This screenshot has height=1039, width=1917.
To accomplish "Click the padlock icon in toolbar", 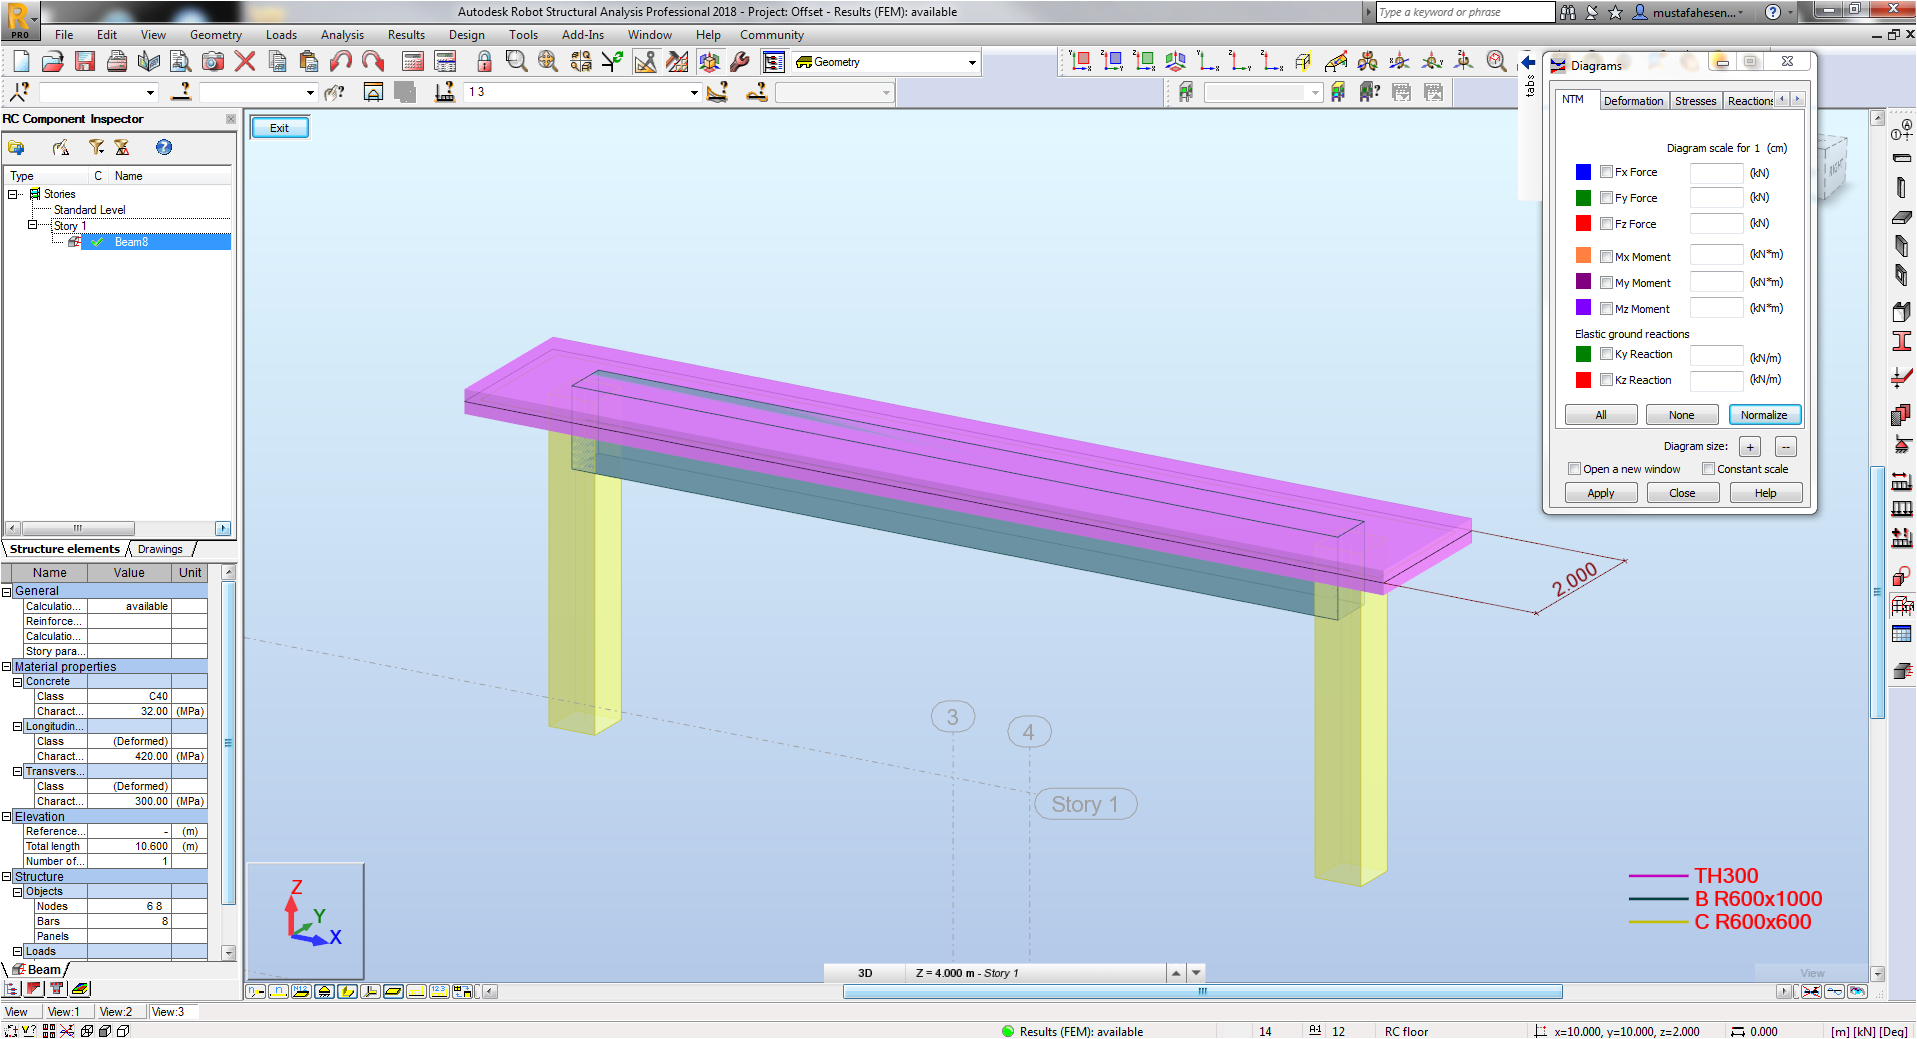I will pos(484,62).
